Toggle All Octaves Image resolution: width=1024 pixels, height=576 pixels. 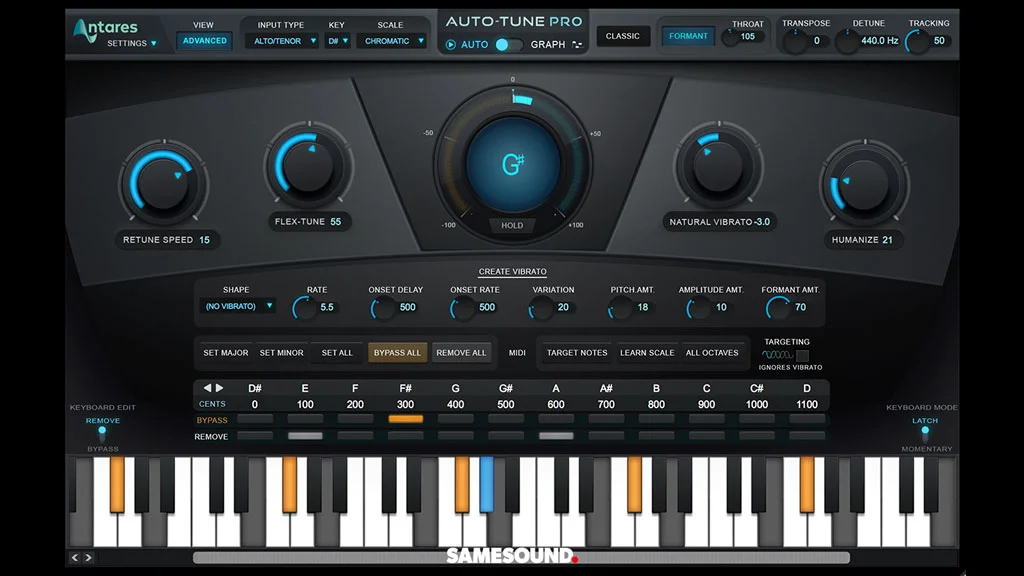[712, 353]
